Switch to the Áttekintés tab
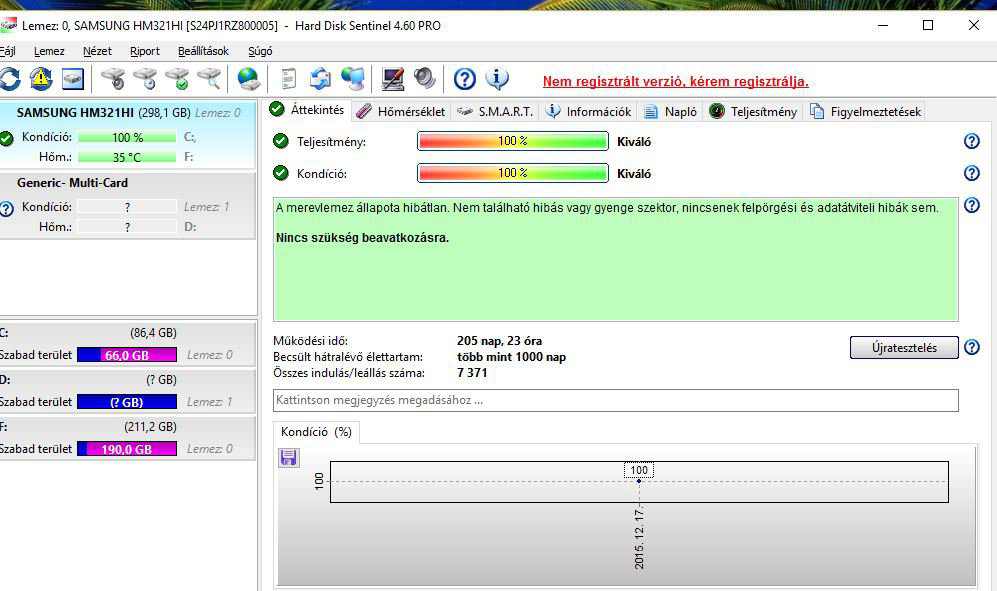This screenshot has width=997, height=591. pos(307,109)
